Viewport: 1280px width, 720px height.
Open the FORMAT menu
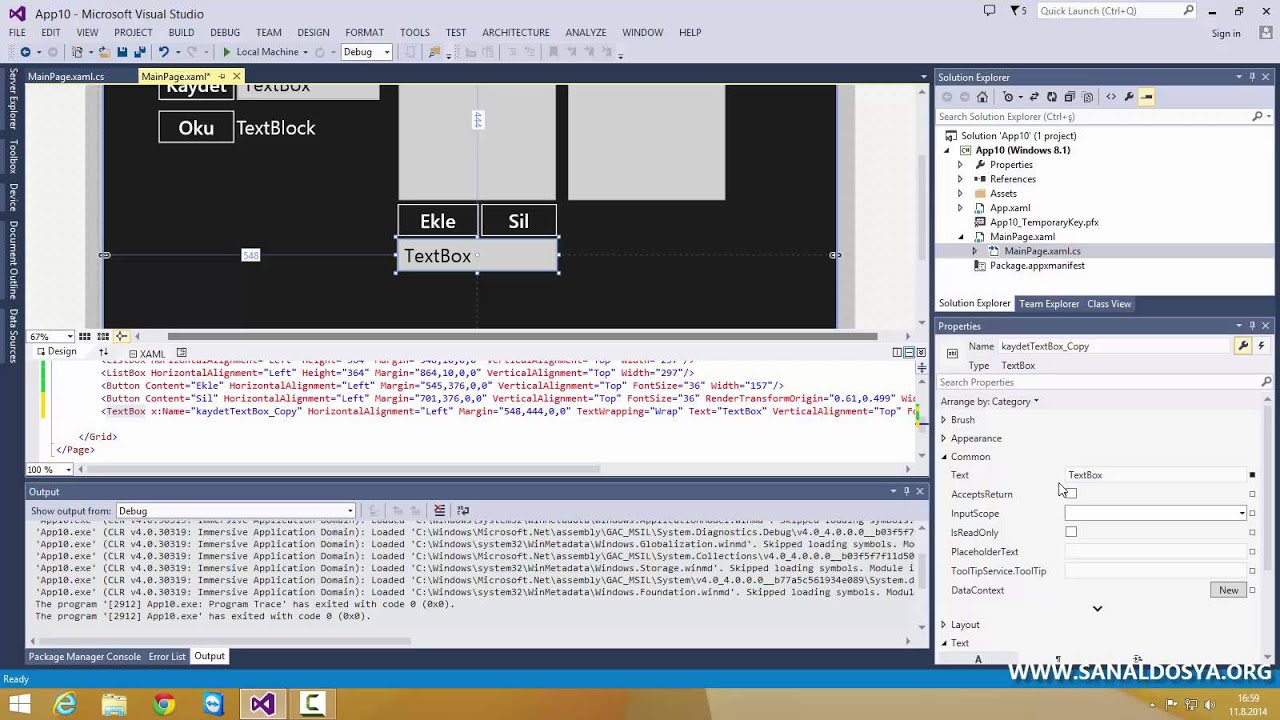pyautogui.click(x=364, y=33)
